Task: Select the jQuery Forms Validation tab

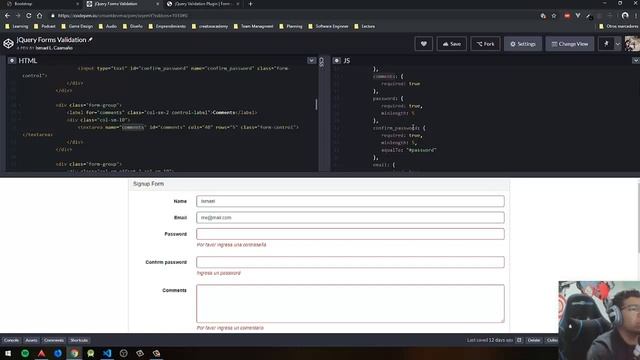Action: point(122,4)
